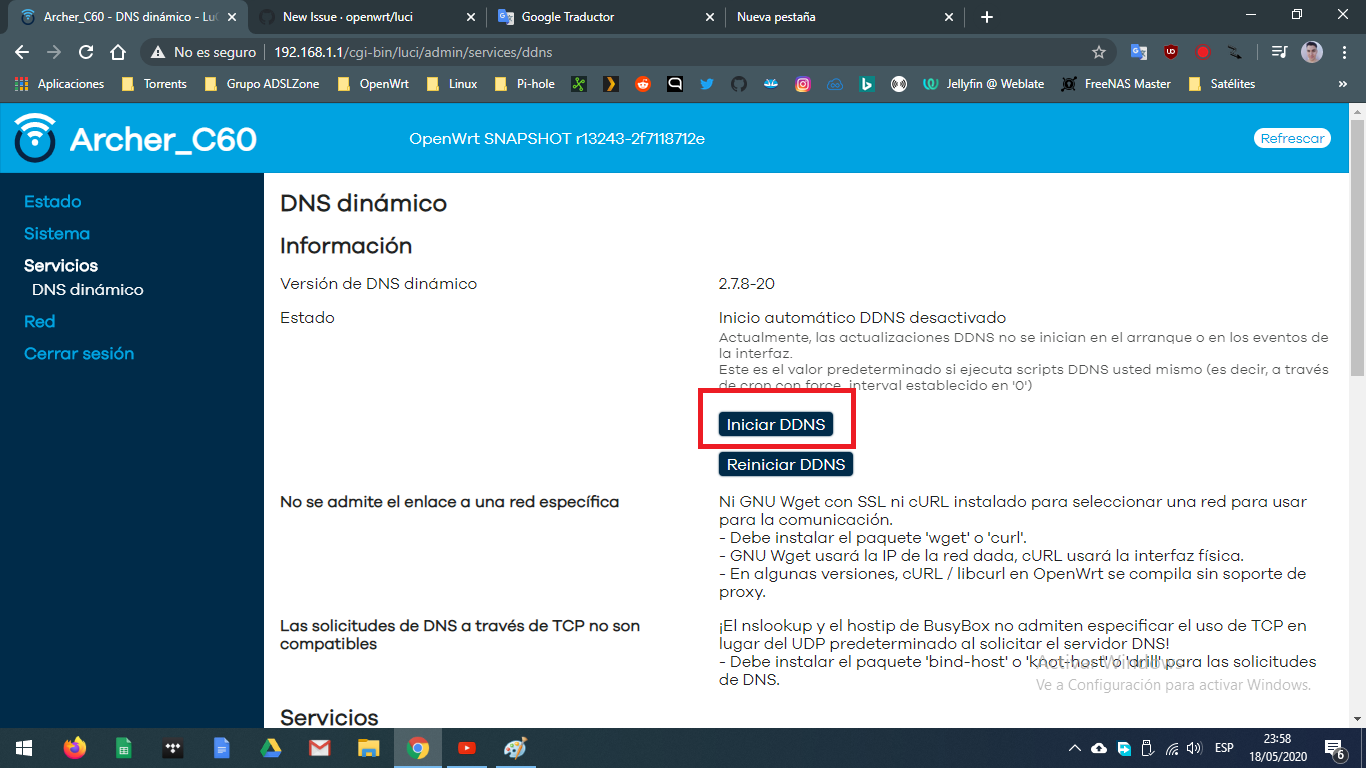Open the GitHub bookmark icon
1366x768 pixels.
point(740,84)
